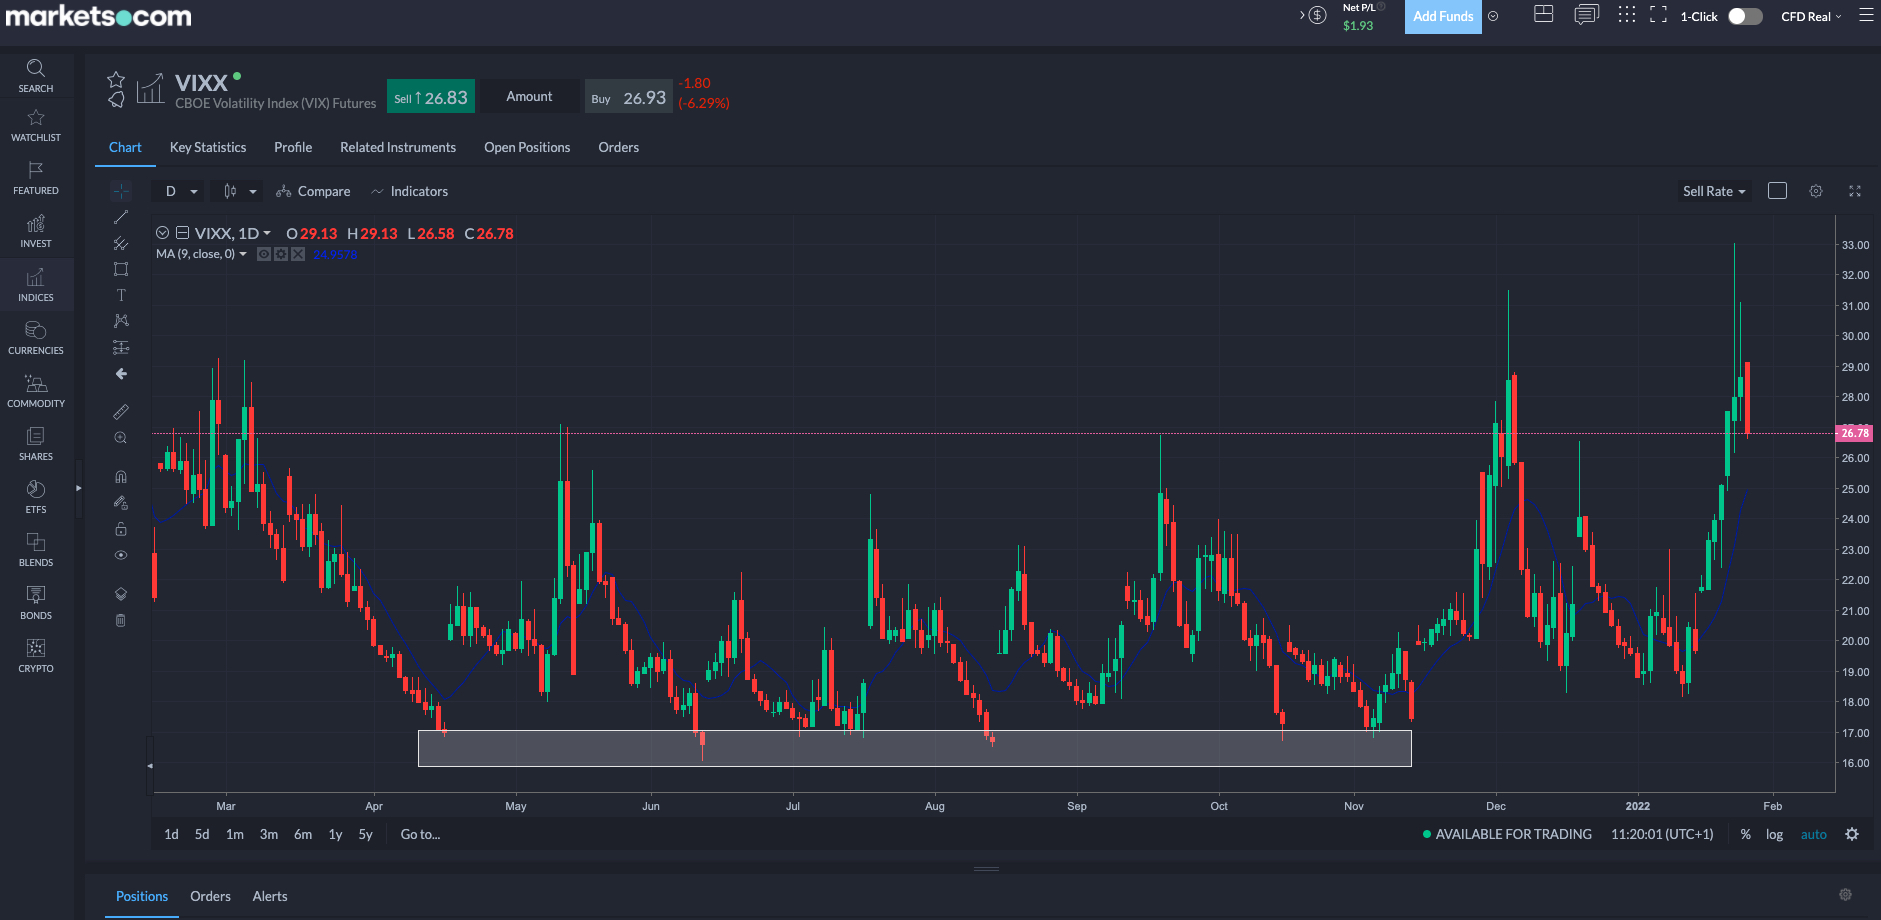Open the Sell Rate dropdown
The width and height of the screenshot is (1881, 920).
[1714, 191]
